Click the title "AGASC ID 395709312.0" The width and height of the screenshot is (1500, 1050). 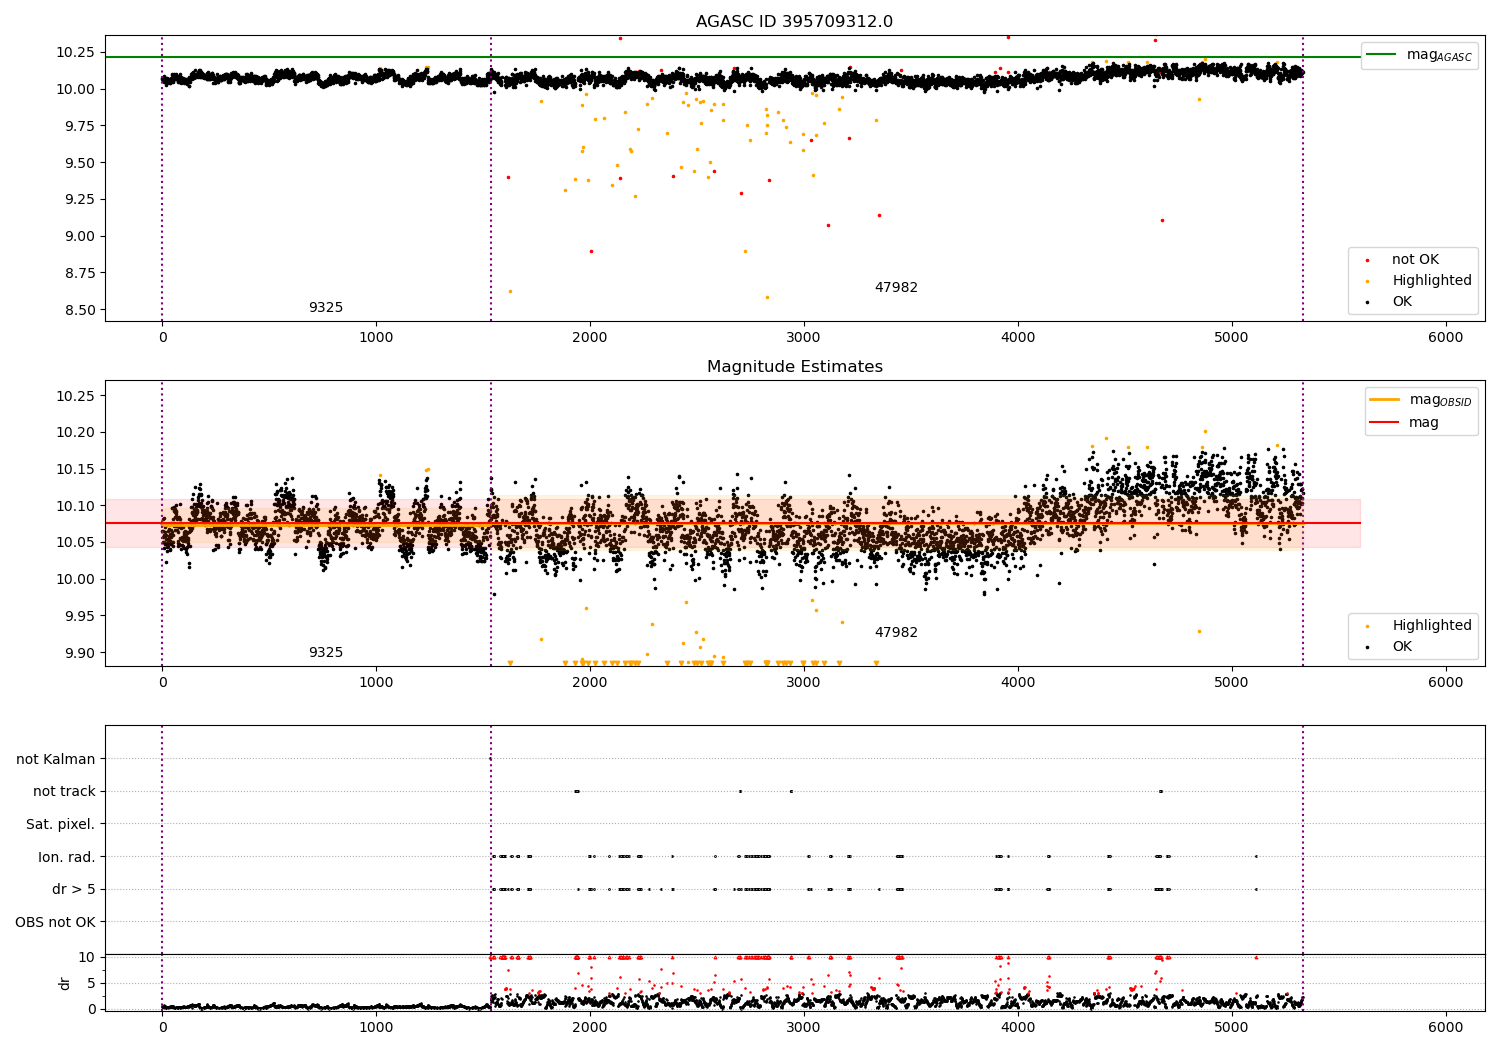[795, 22]
